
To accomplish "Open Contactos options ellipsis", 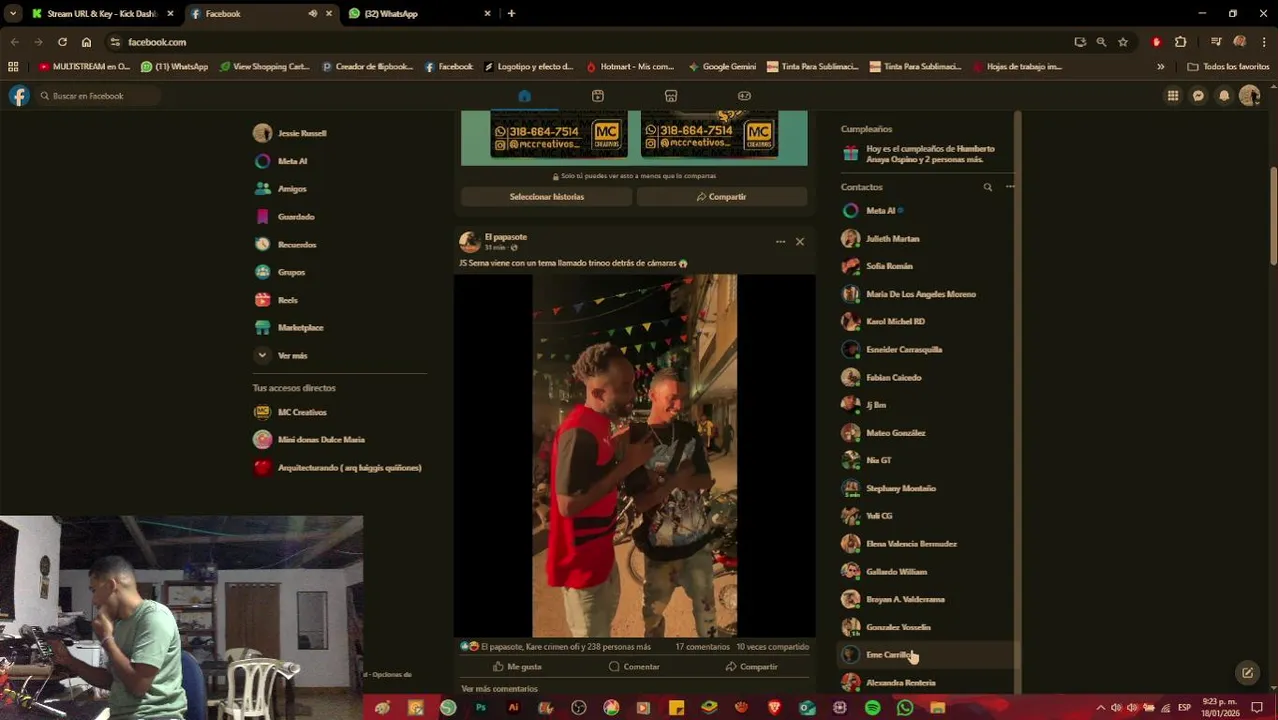I will 1010,187.
